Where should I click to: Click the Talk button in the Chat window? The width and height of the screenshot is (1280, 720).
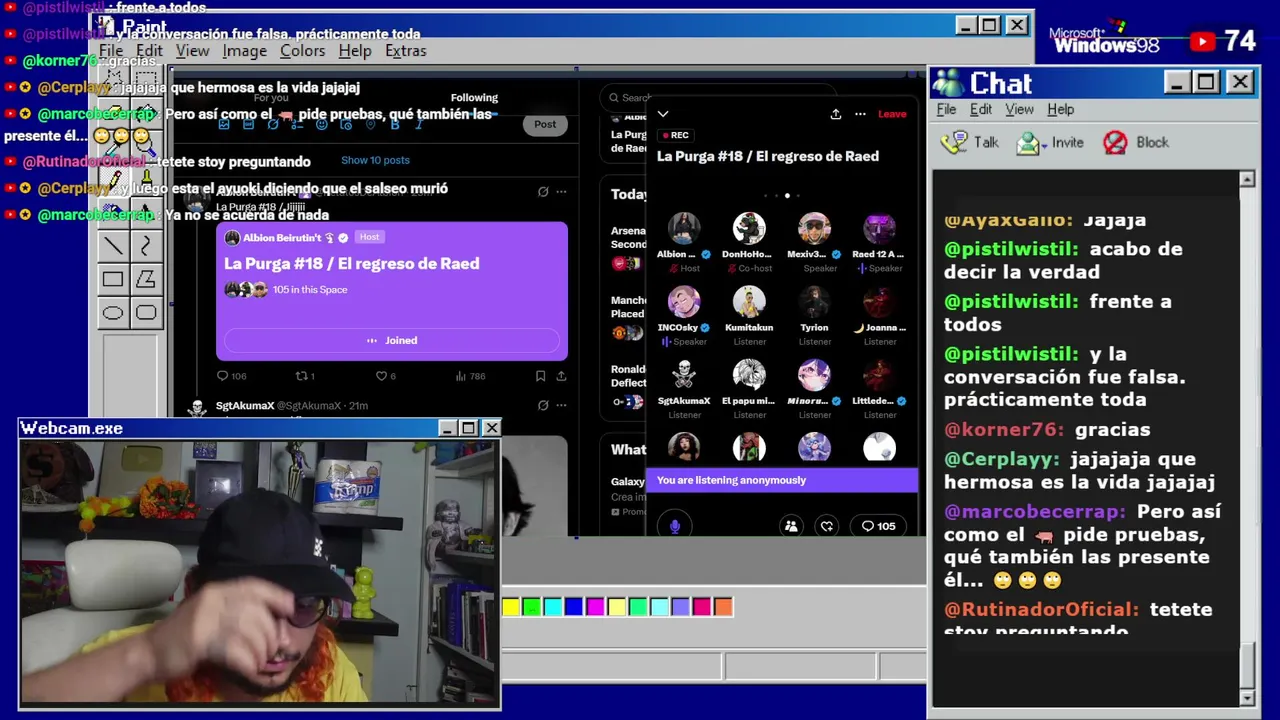pos(970,143)
